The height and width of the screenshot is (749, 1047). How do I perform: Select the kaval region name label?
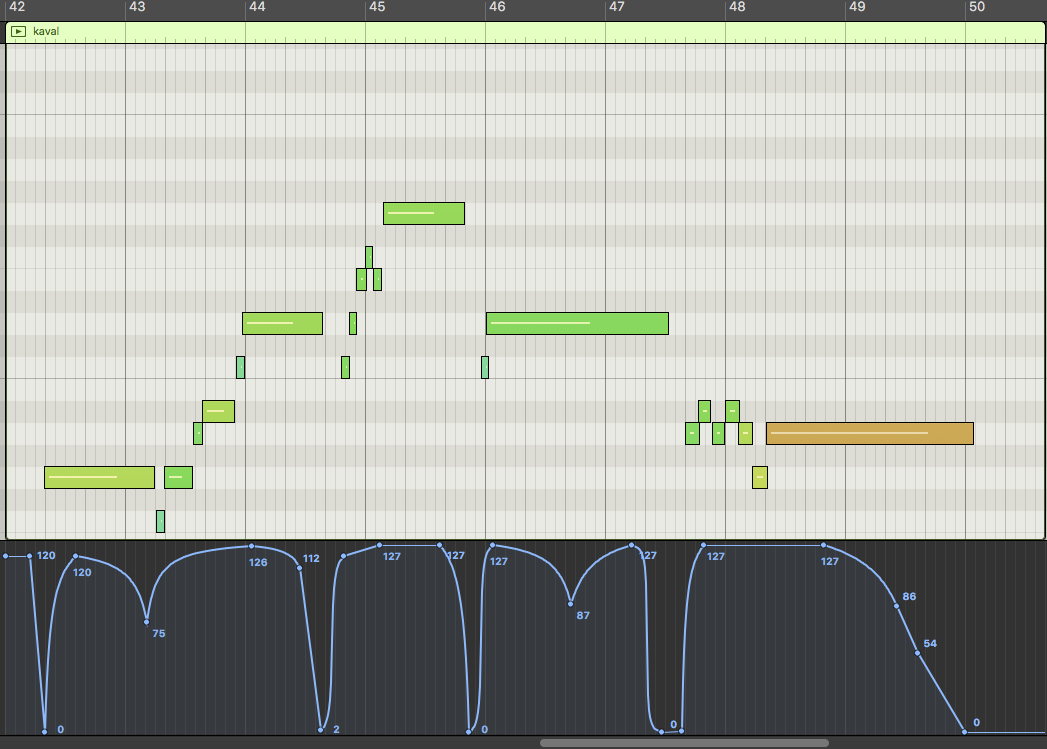point(46,31)
